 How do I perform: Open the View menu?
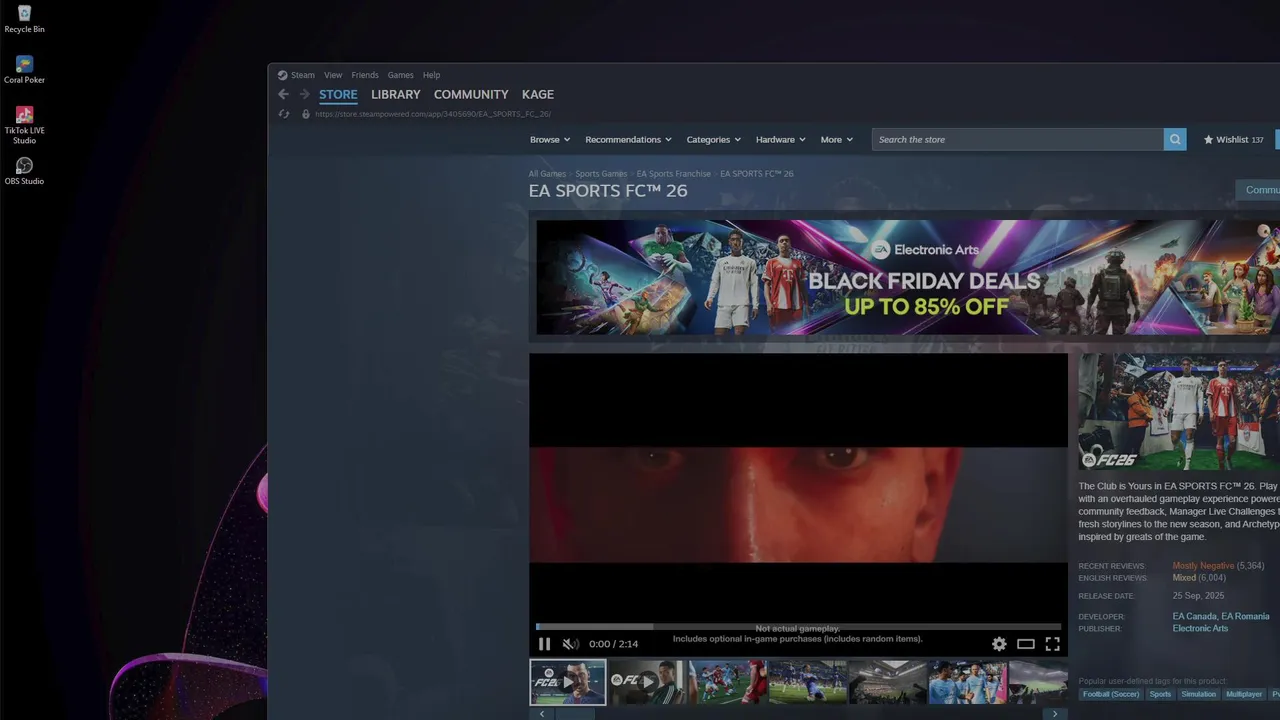[333, 75]
